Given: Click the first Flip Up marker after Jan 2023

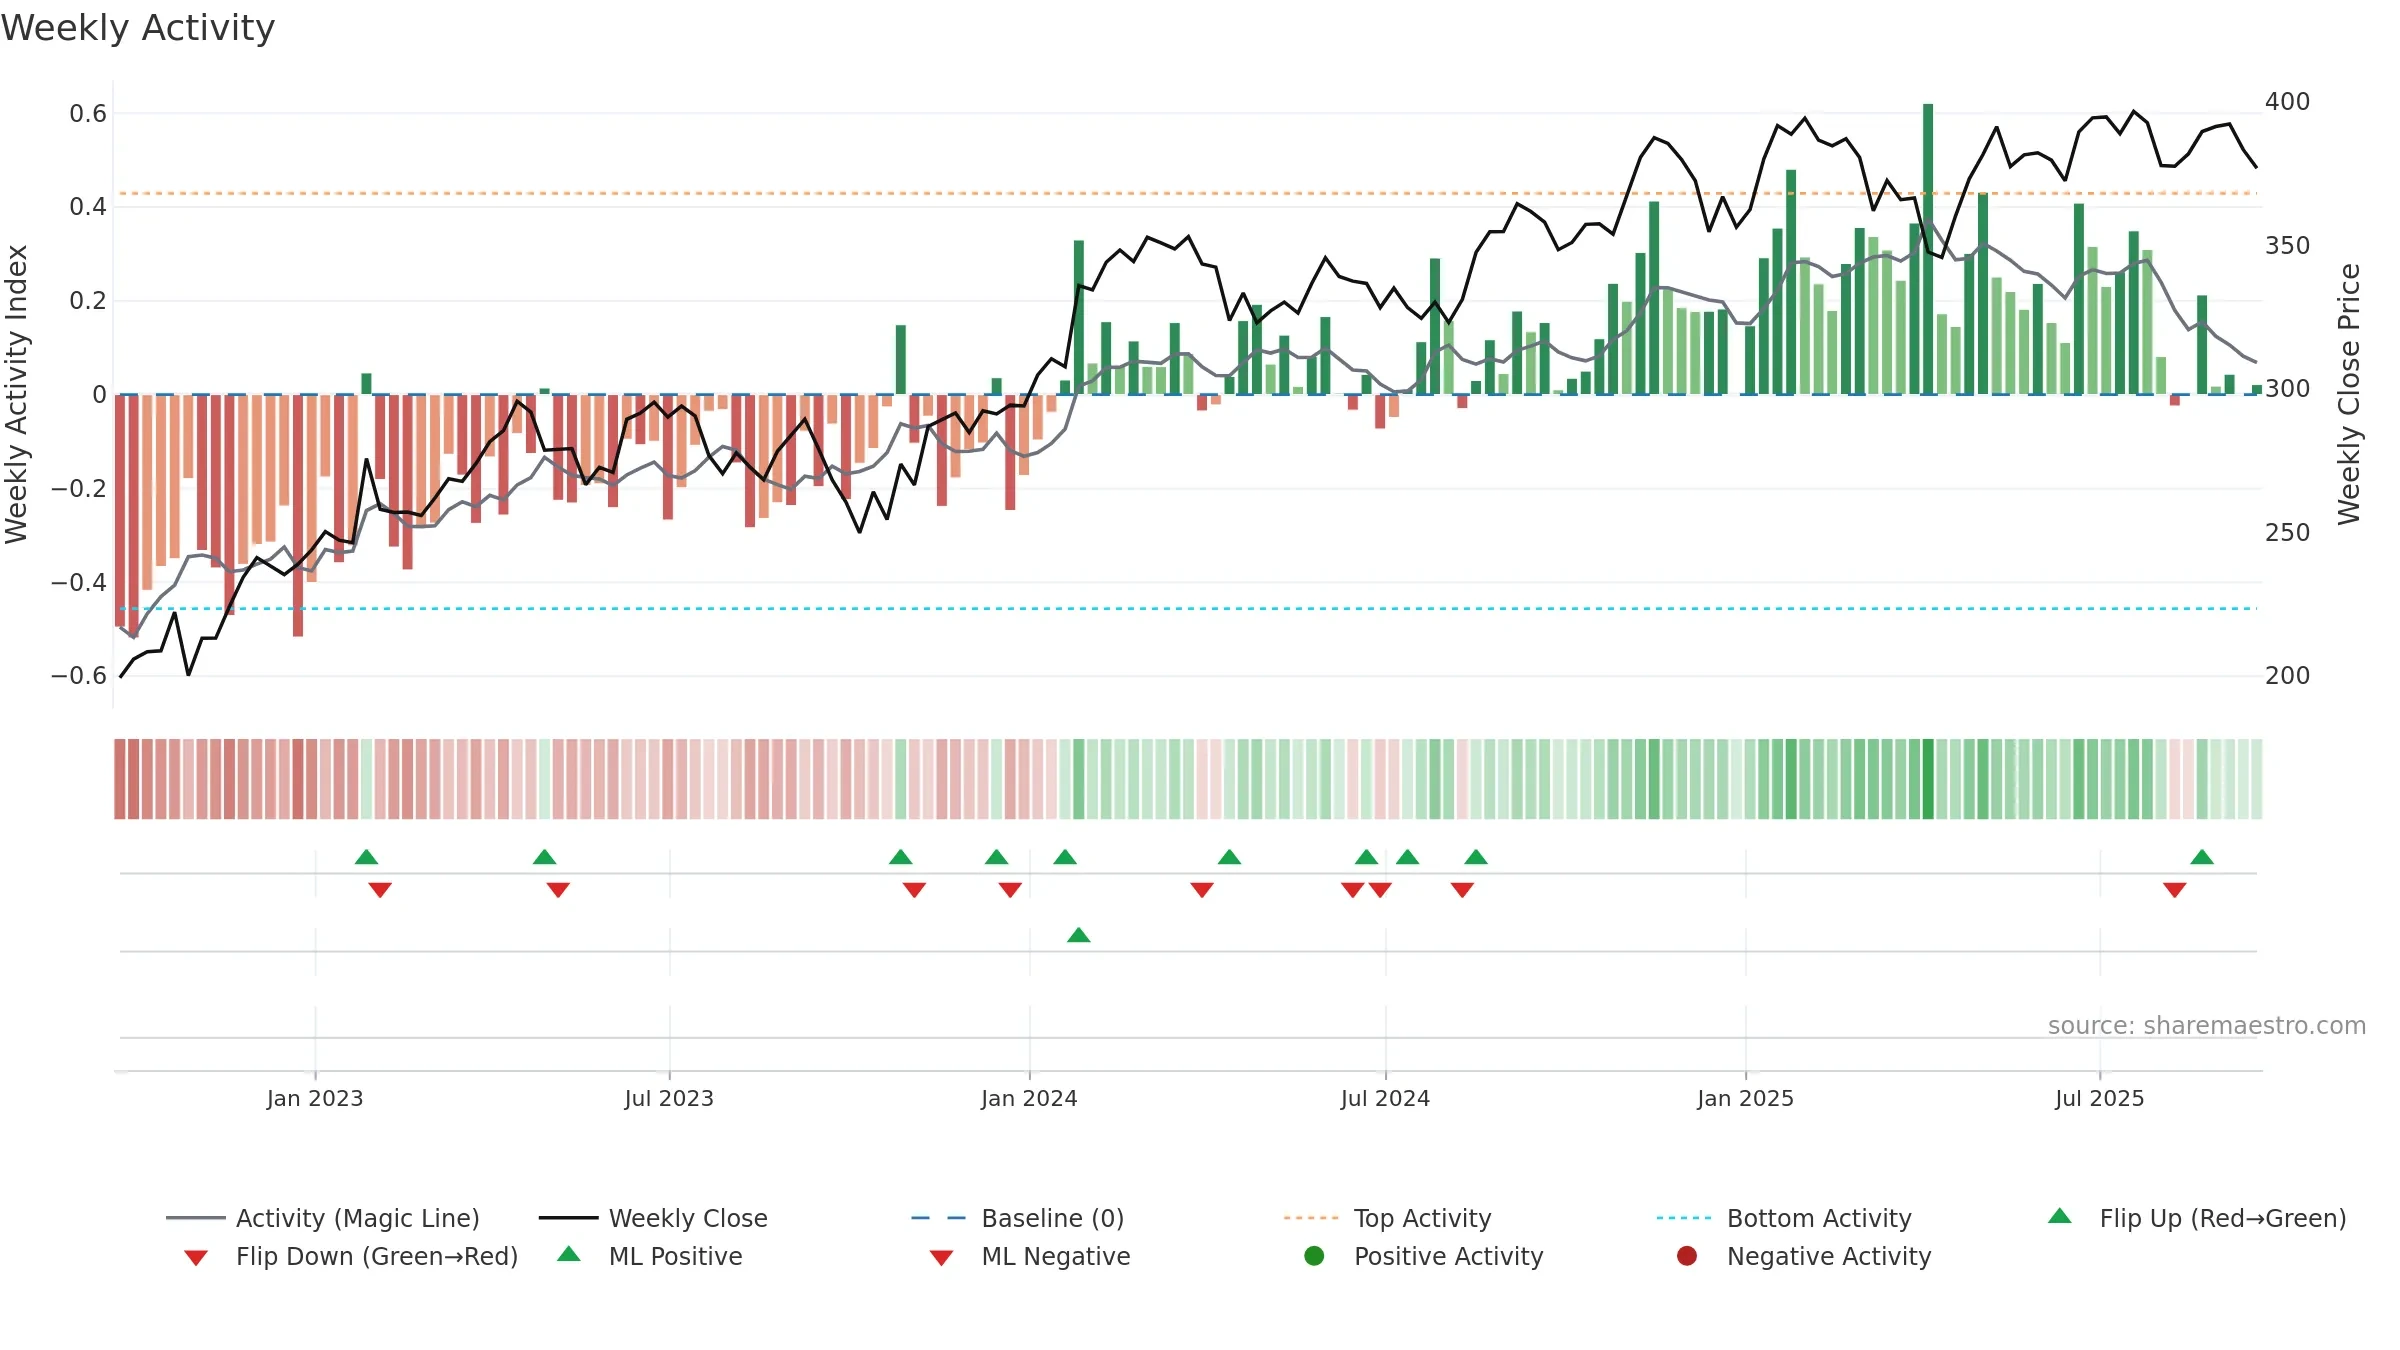Looking at the screenshot, I should coord(366,857).
